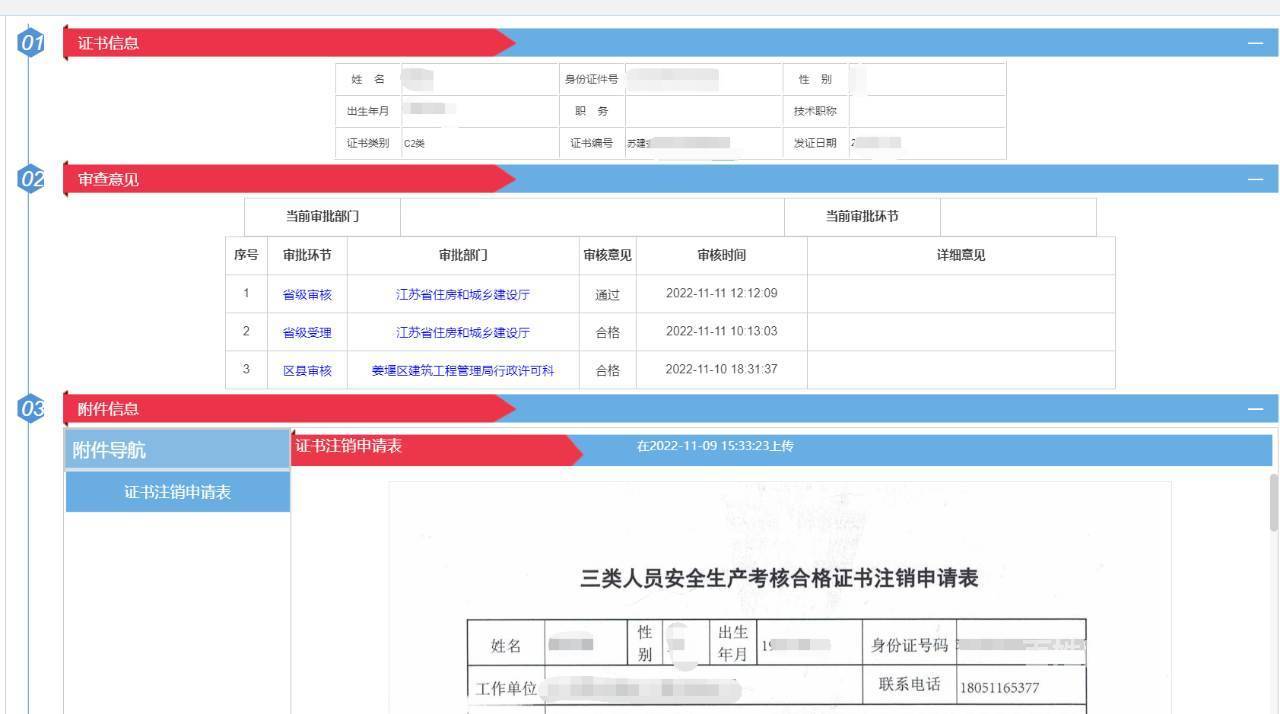Click the 审批部门 column header
1280x714 pixels.
coord(463,256)
